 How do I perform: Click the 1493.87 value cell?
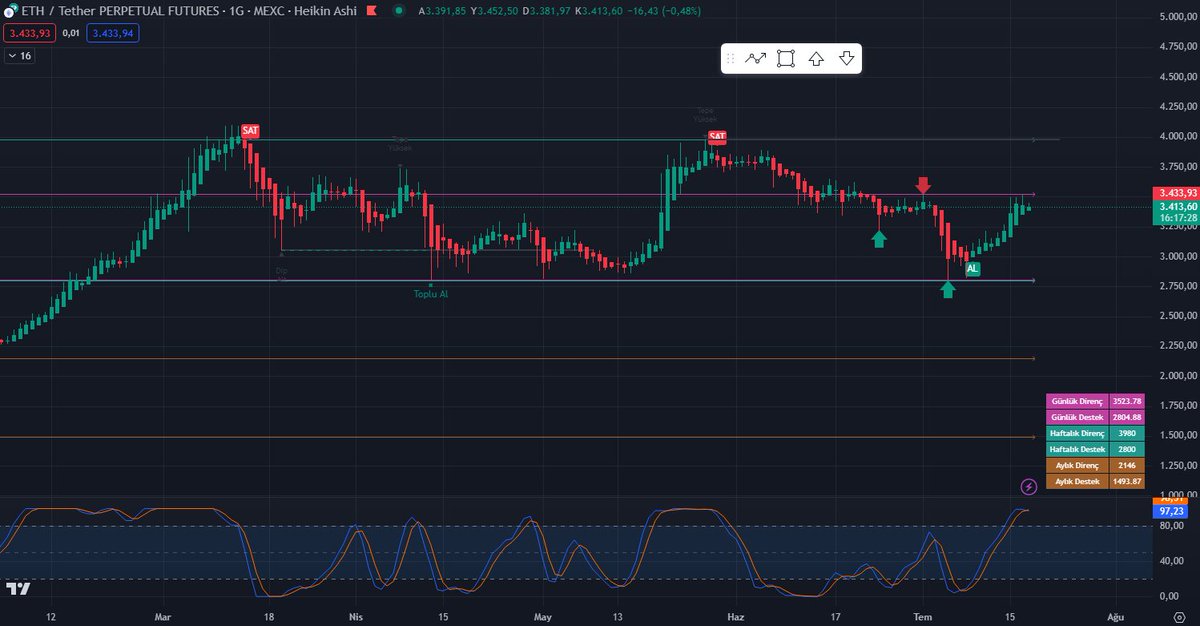coord(1127,482)
